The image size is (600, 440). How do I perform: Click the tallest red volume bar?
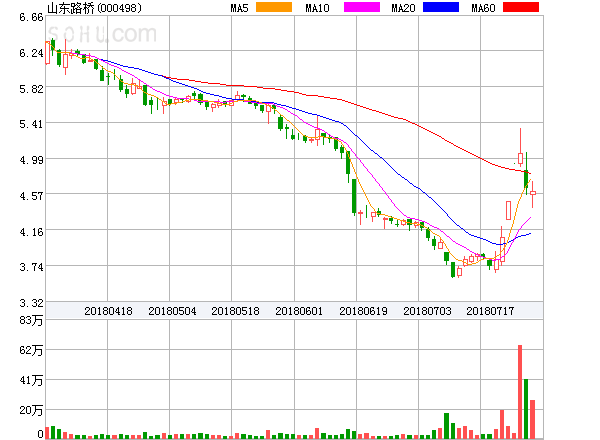click(x=520, y=392)
